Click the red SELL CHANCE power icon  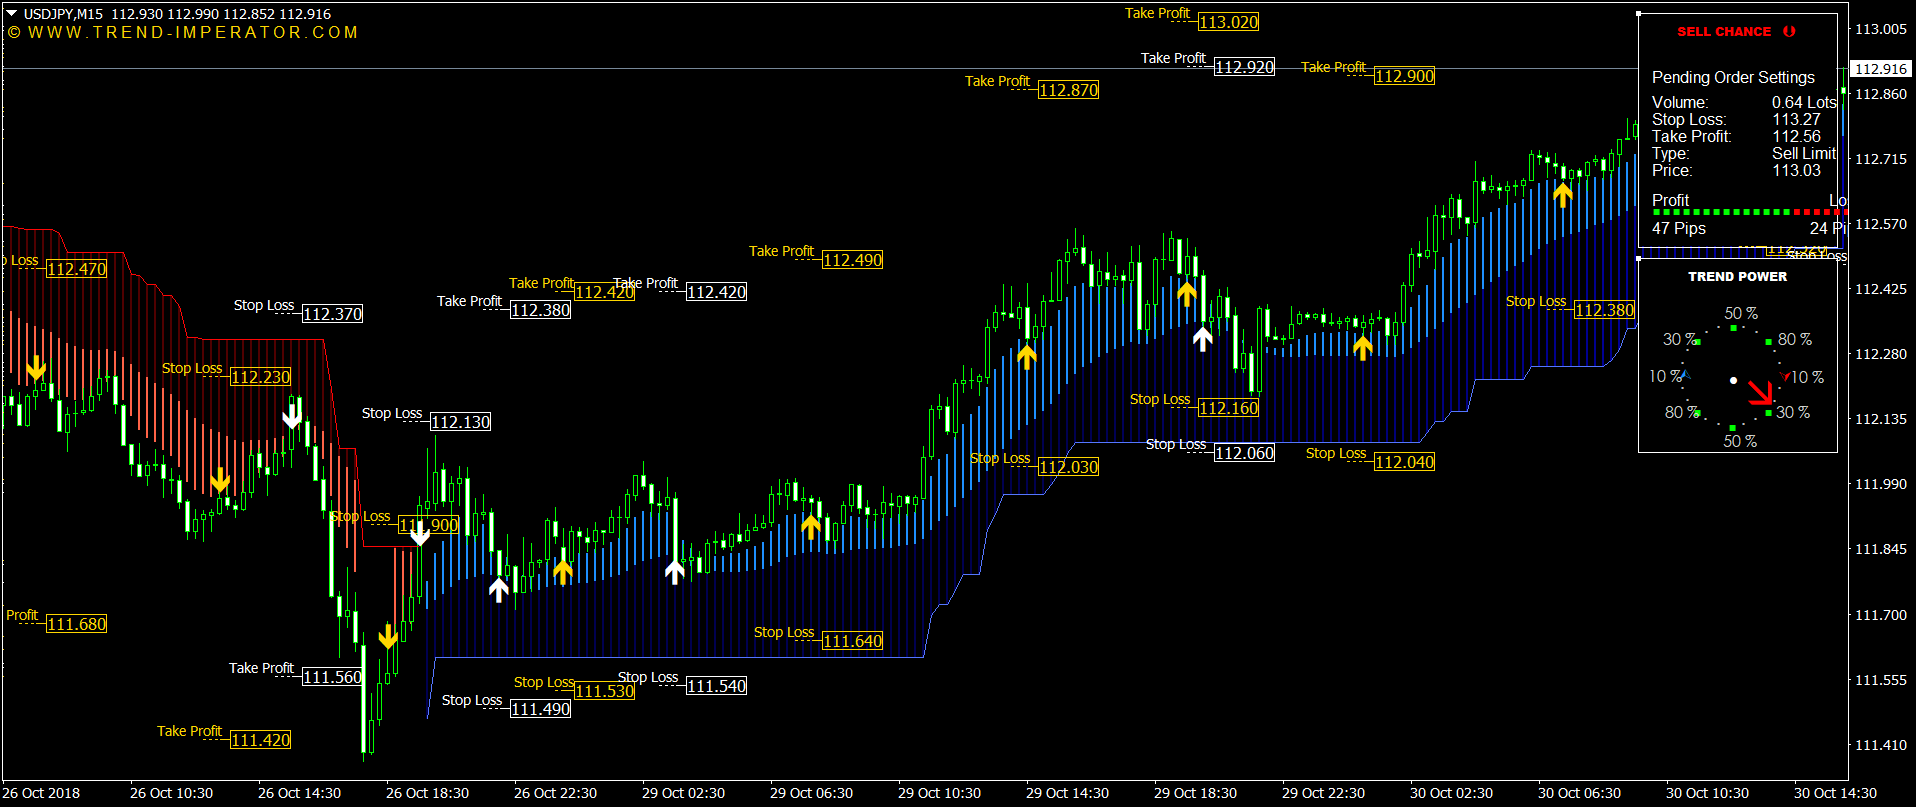tap(1789, 31)
